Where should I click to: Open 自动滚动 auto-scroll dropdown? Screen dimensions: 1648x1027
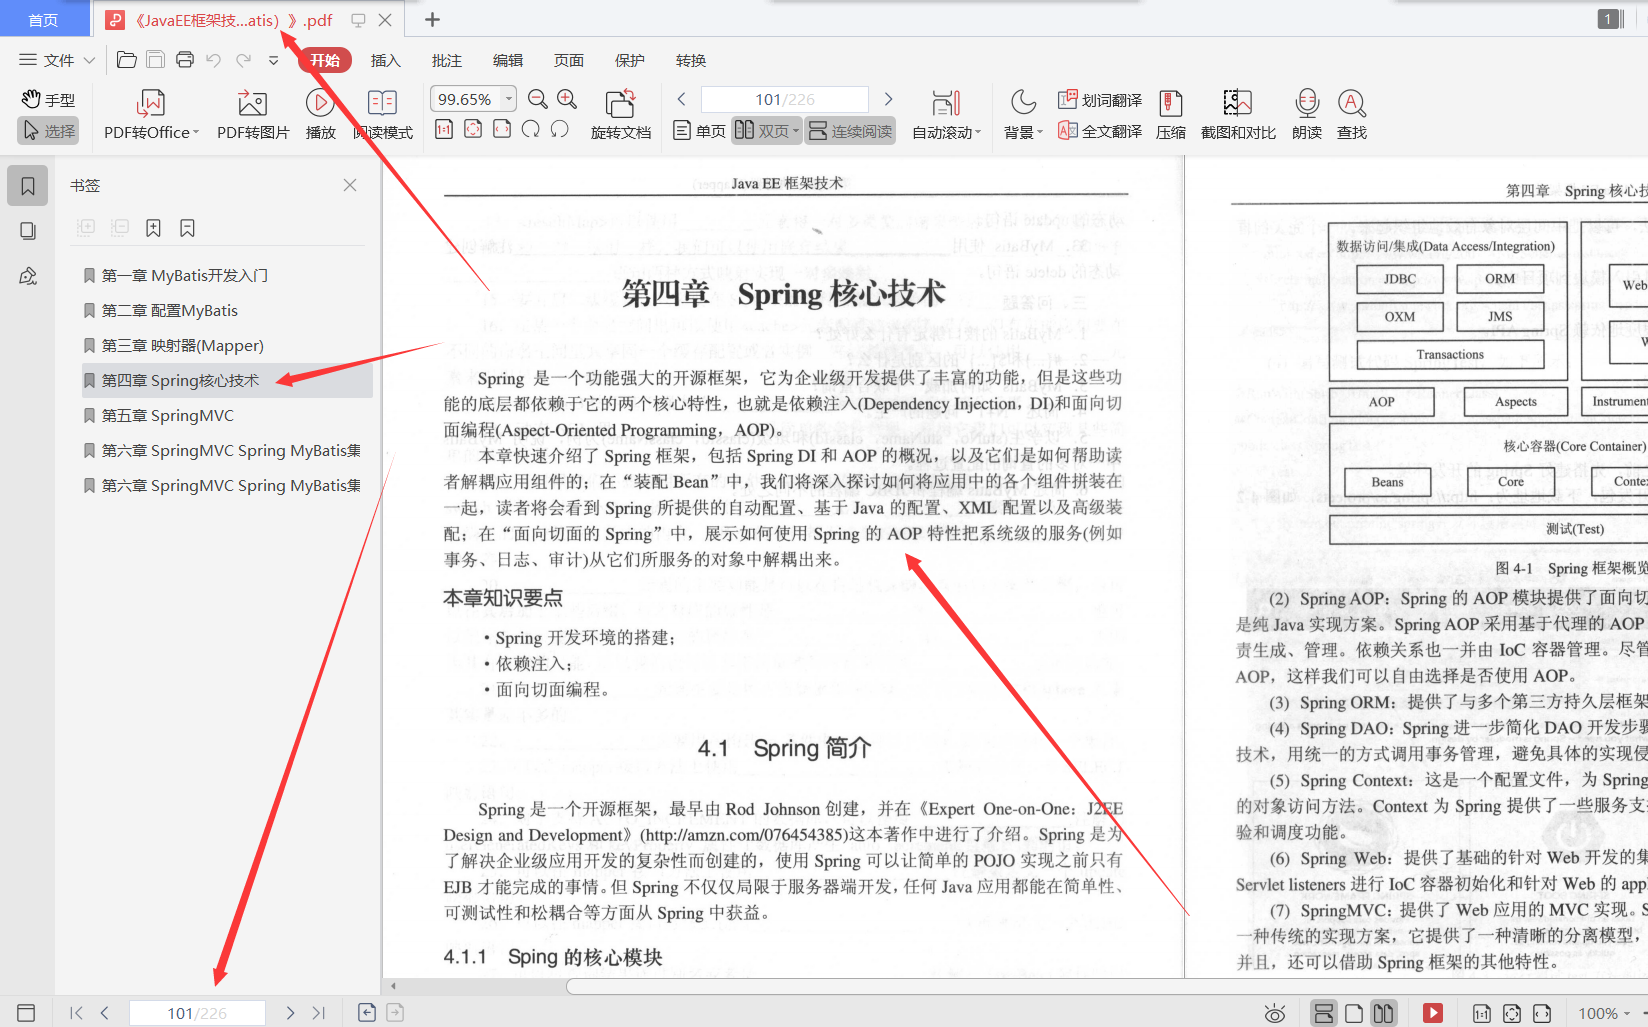(x=946, y=115)
